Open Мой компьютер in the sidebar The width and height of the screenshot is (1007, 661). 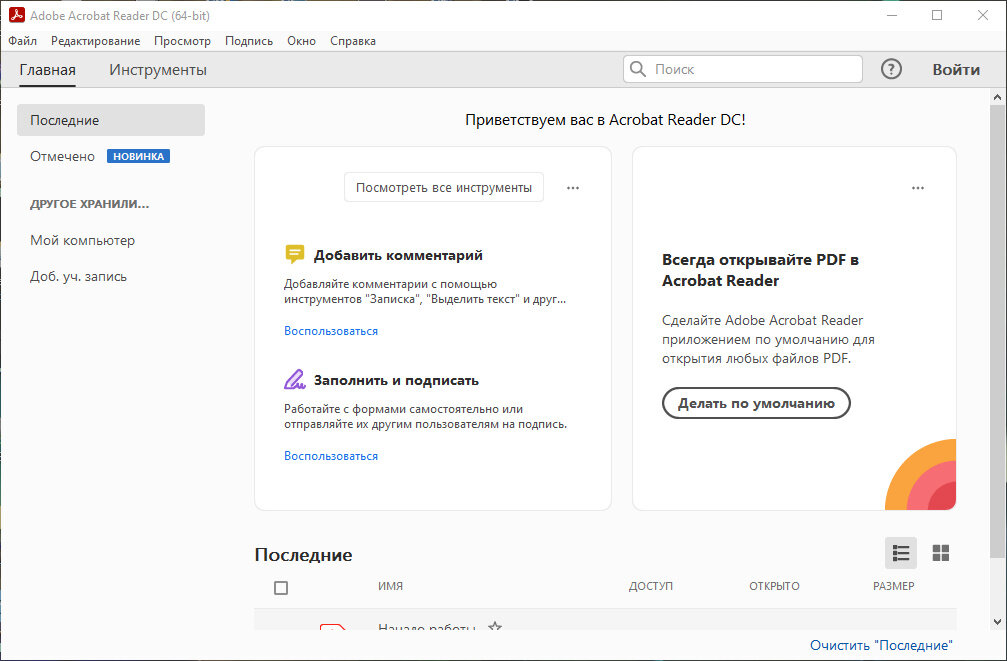coord(82,240)
